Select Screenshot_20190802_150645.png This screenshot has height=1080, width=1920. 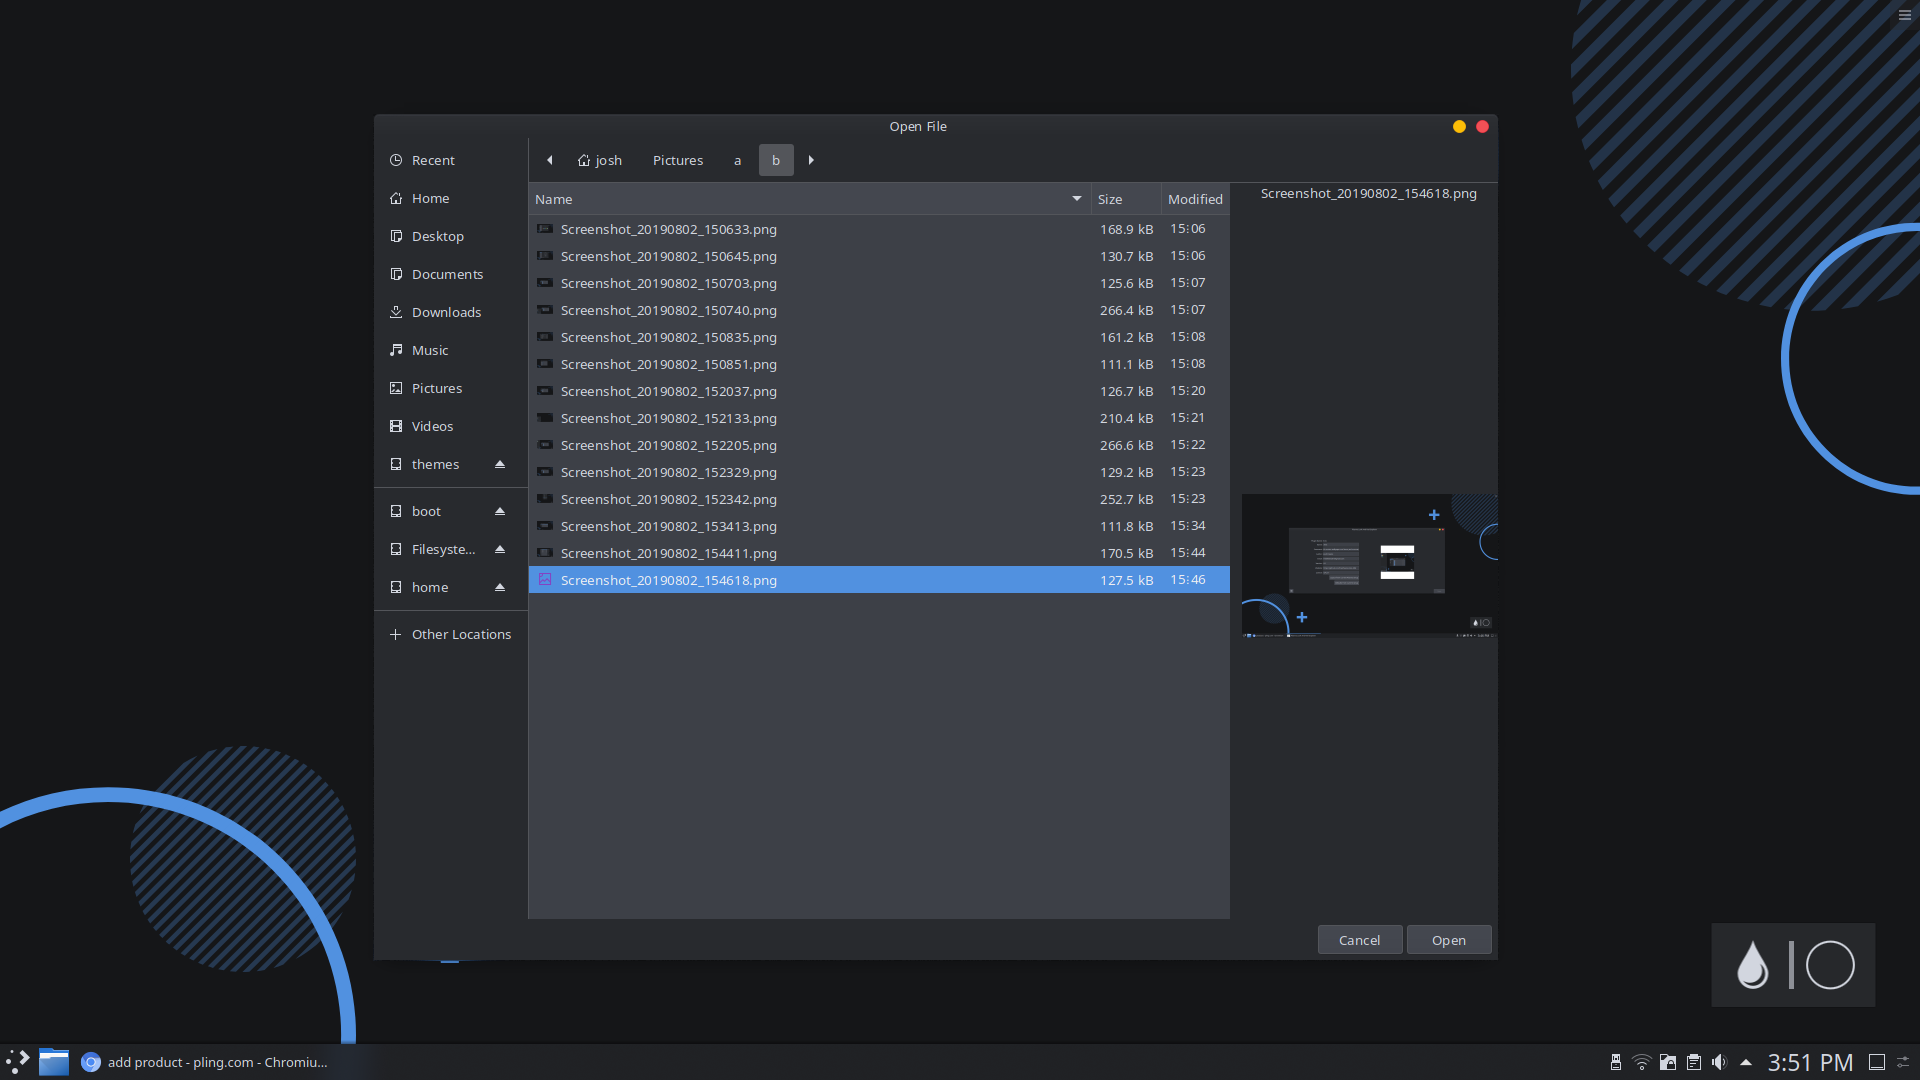[879, 256]
